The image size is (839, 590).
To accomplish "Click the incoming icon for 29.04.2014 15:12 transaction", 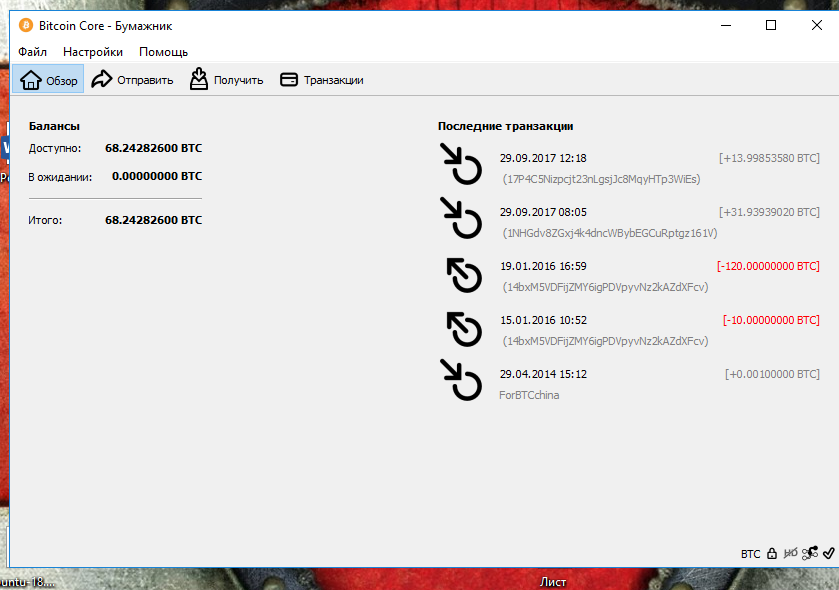I will pos(461,379).
